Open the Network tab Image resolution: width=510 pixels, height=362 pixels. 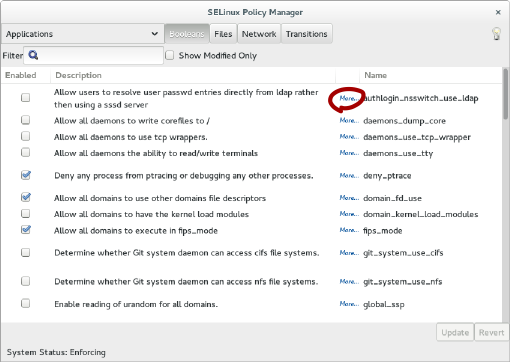[259, 34]
